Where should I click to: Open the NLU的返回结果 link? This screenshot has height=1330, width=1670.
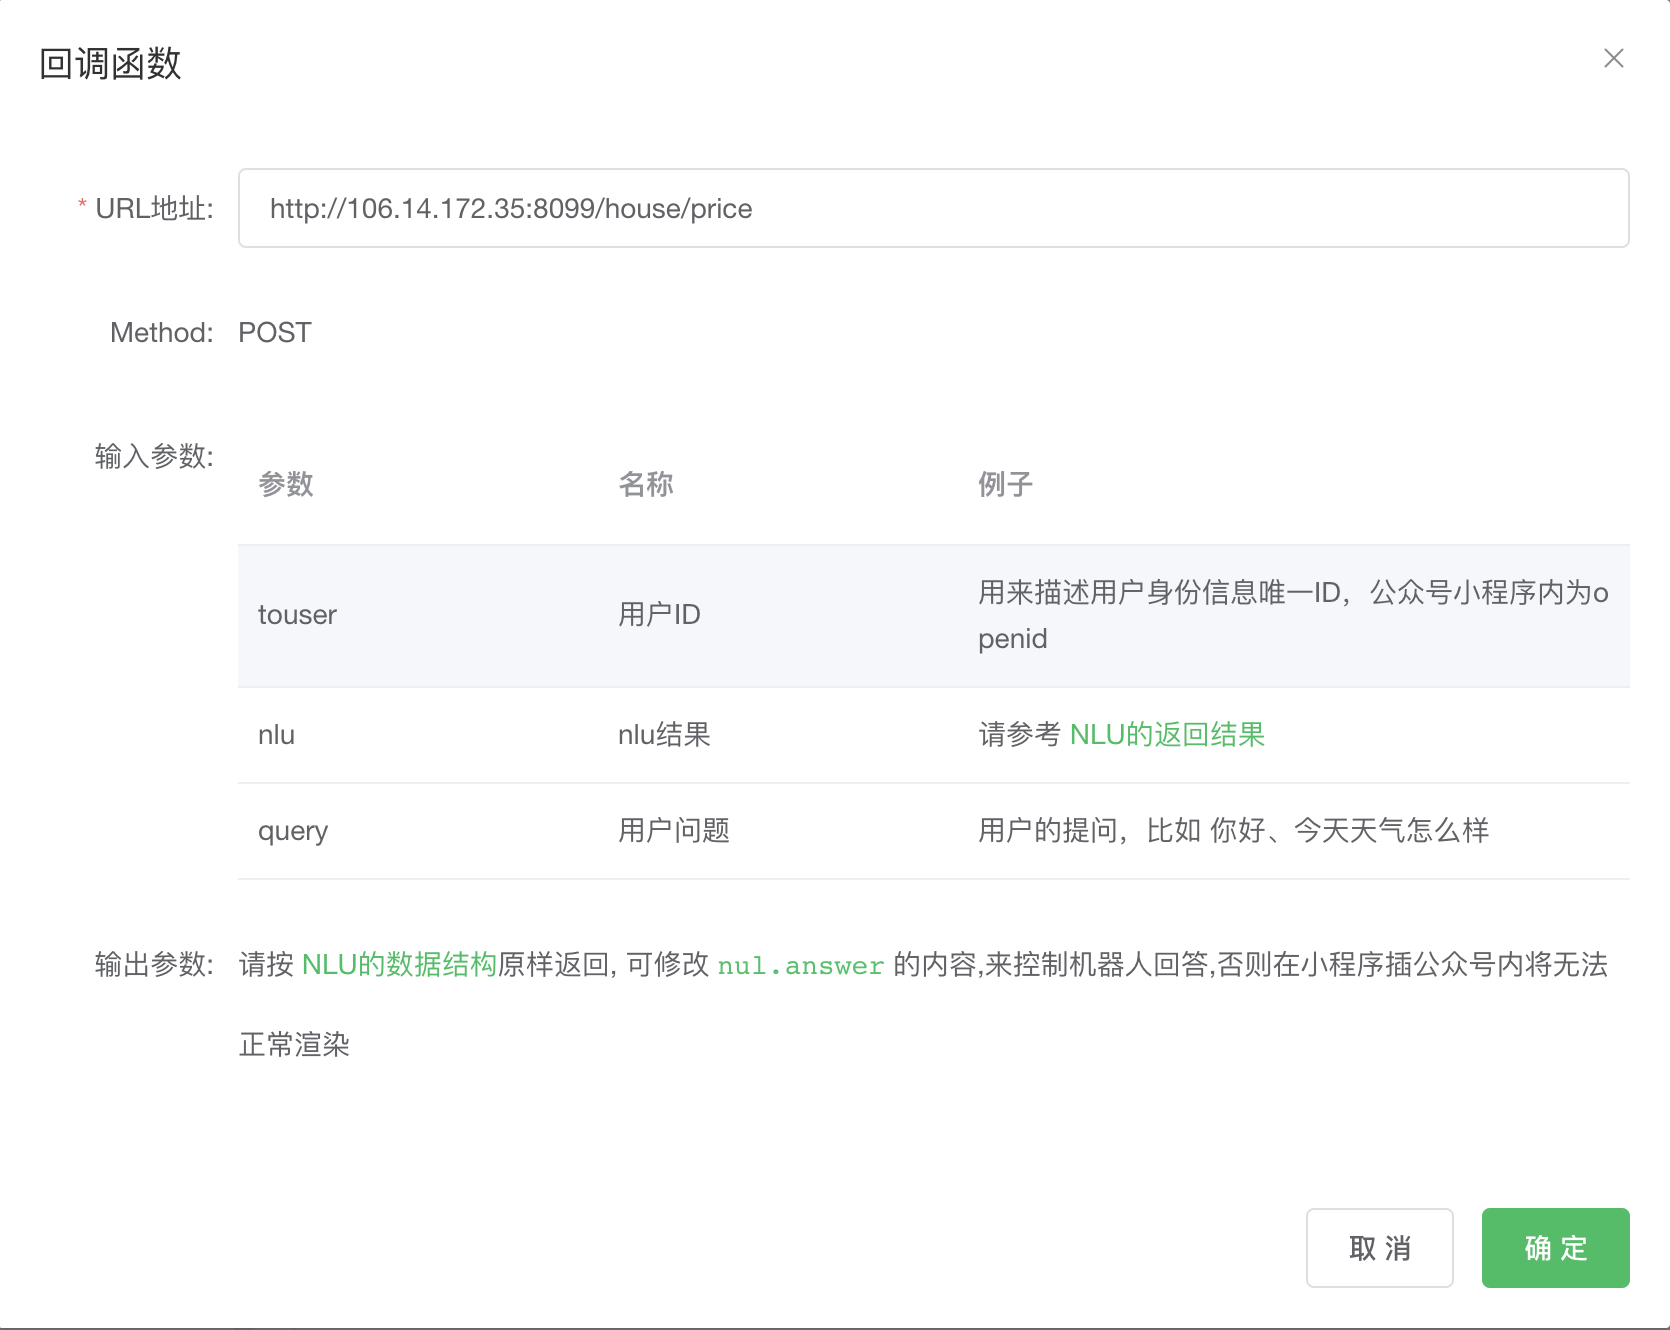[x=1166, y=733]
